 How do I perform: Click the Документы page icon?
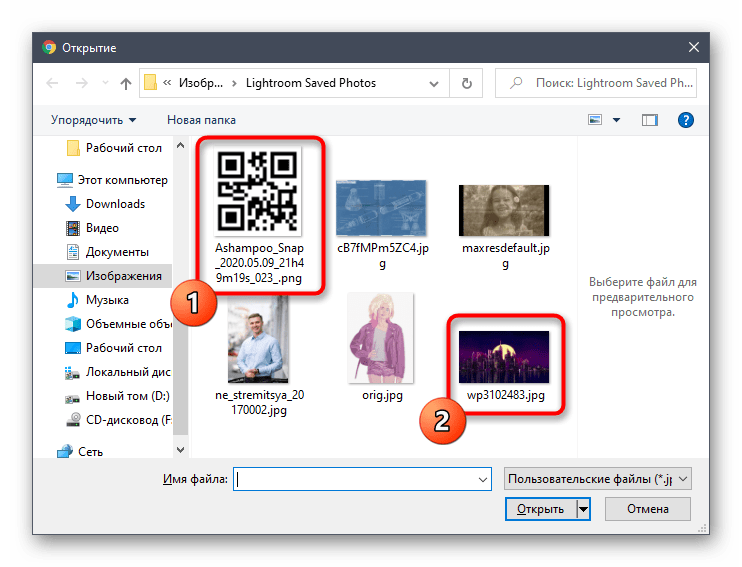point(73,252)
